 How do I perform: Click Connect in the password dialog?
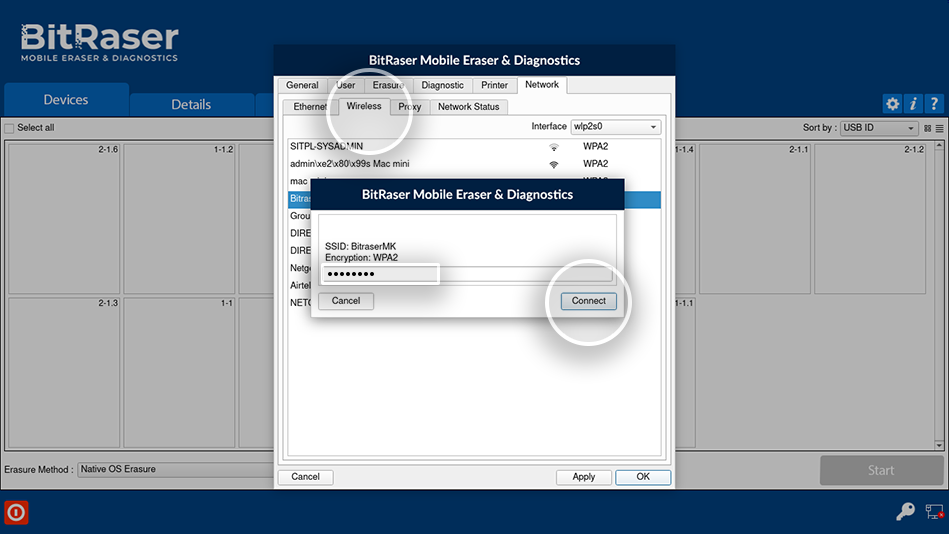pyautogui.click(x=588, y=301)
